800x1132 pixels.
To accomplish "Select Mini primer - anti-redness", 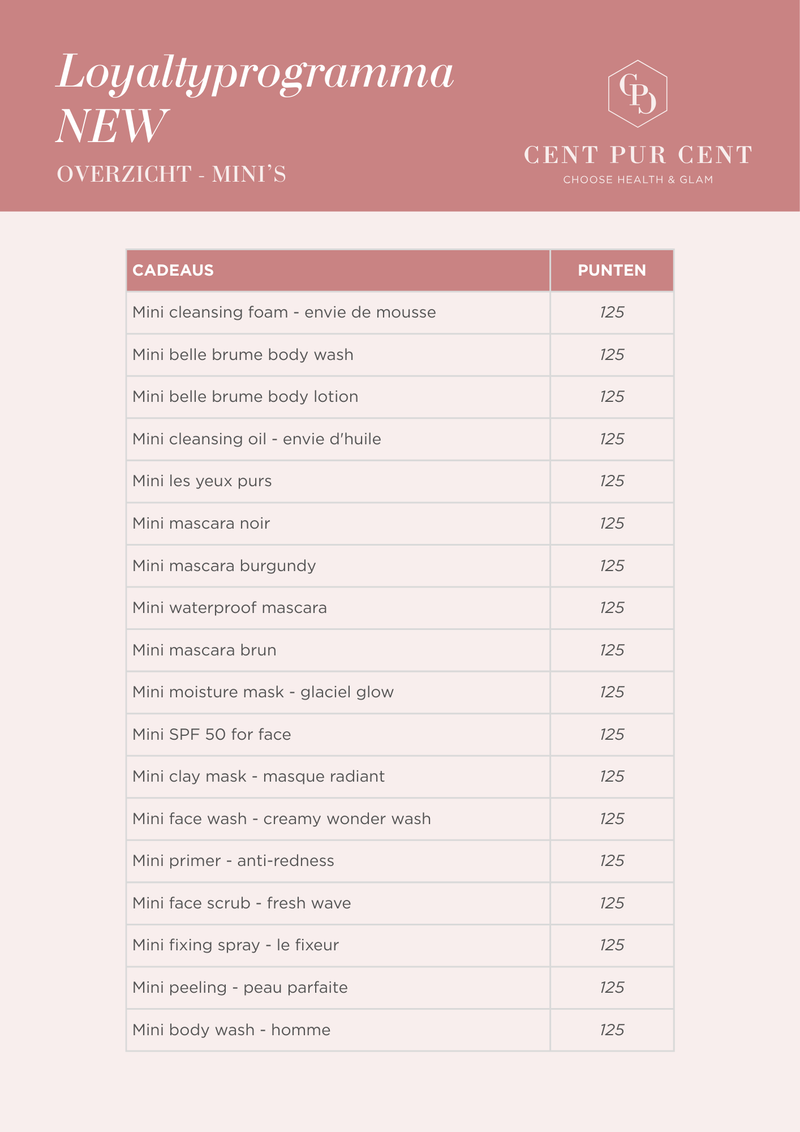I will click(x=233, y=861).
